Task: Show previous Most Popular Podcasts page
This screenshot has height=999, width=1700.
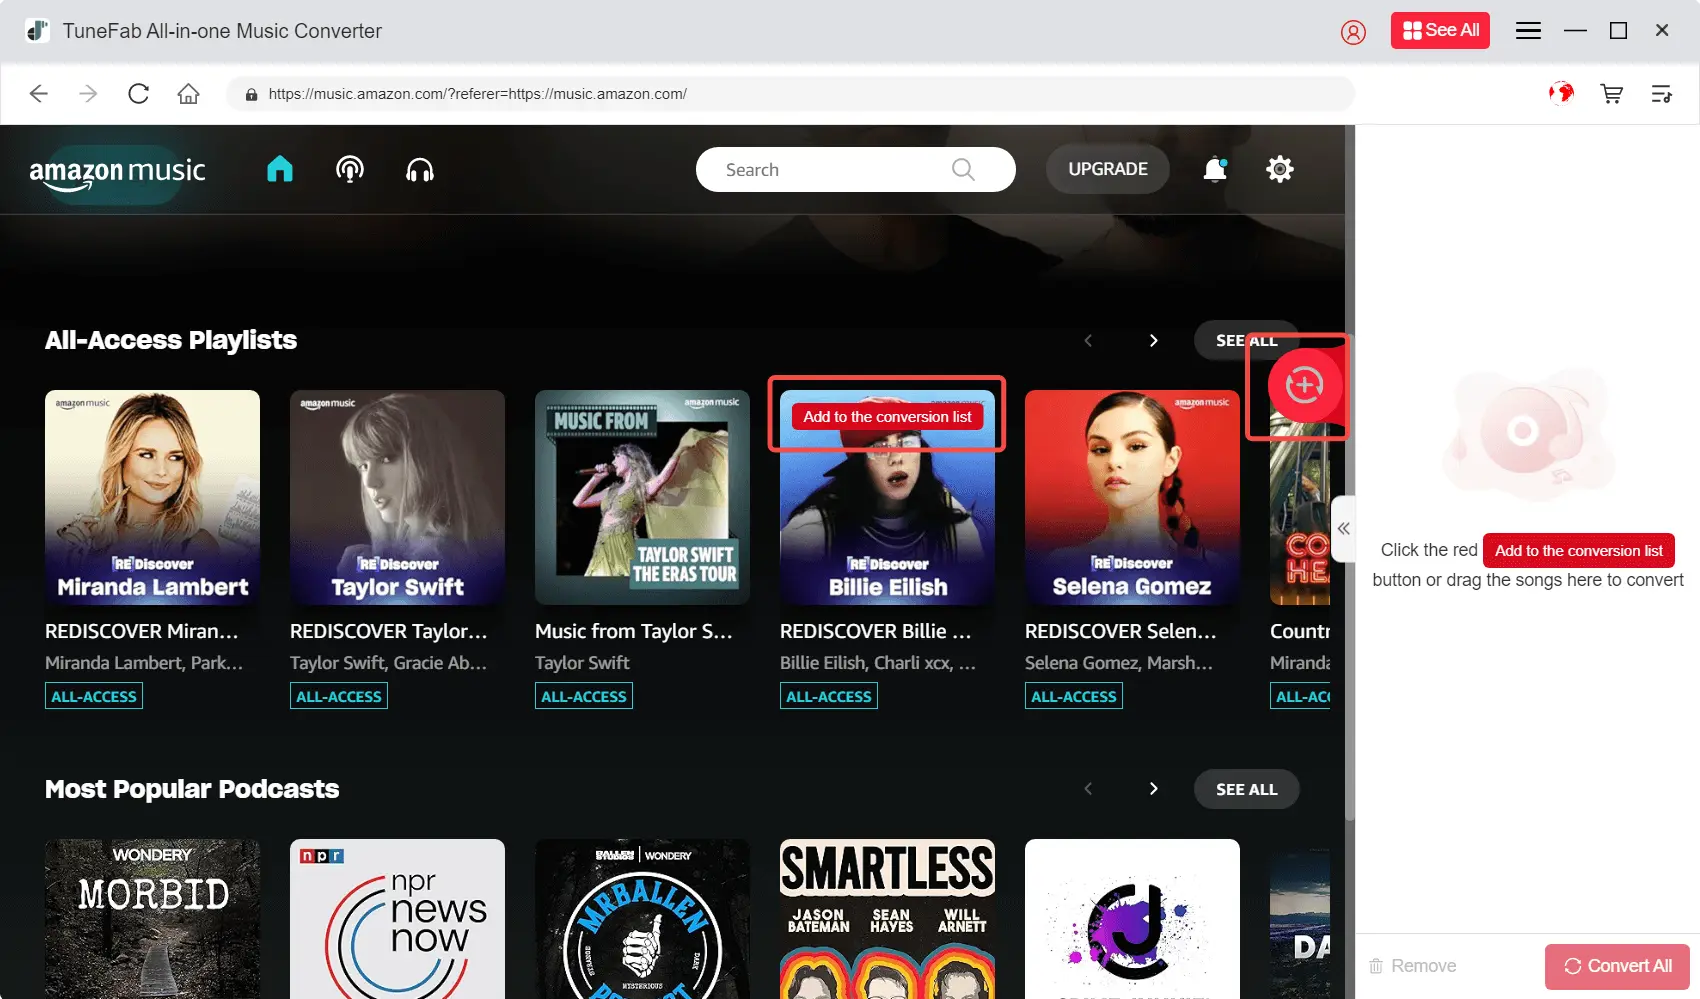Action: tap(1088, 789)
